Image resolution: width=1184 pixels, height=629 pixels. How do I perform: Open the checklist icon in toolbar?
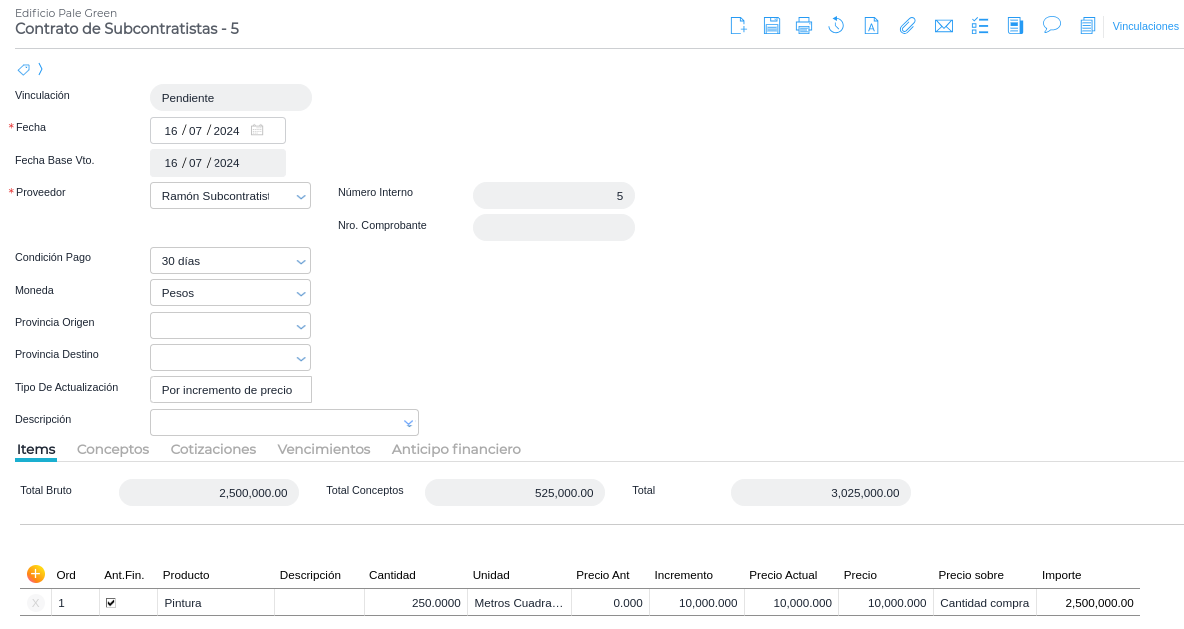(x=980, y=26)
